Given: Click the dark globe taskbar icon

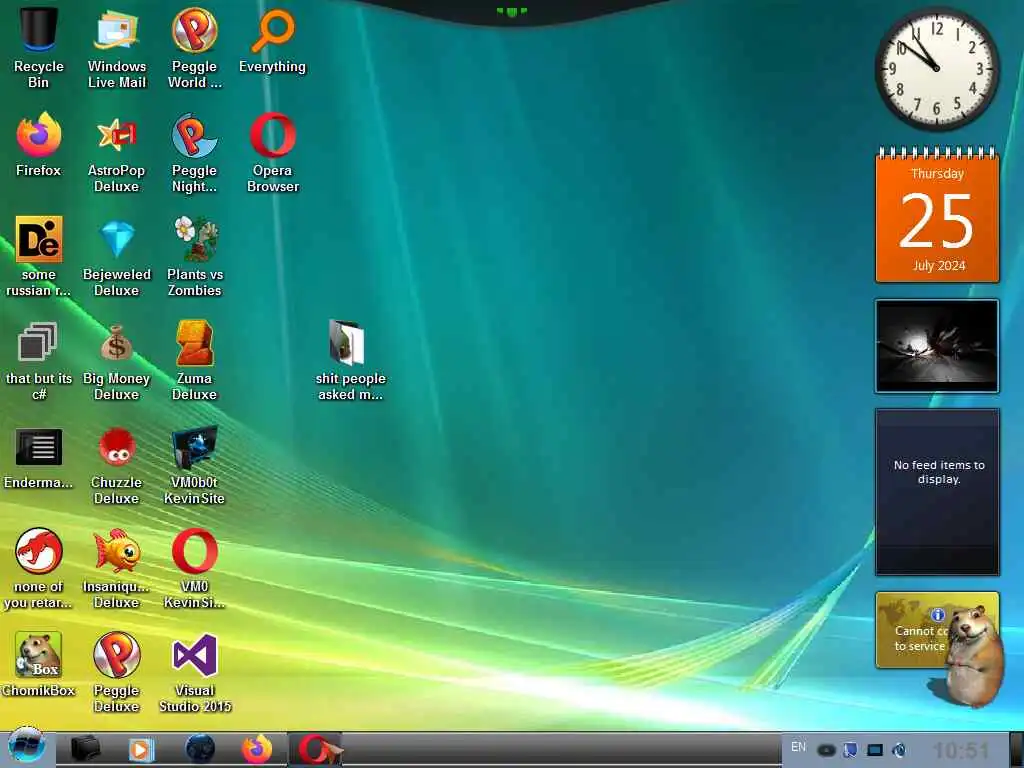Looking at the screenshot, I should point(200,749).
